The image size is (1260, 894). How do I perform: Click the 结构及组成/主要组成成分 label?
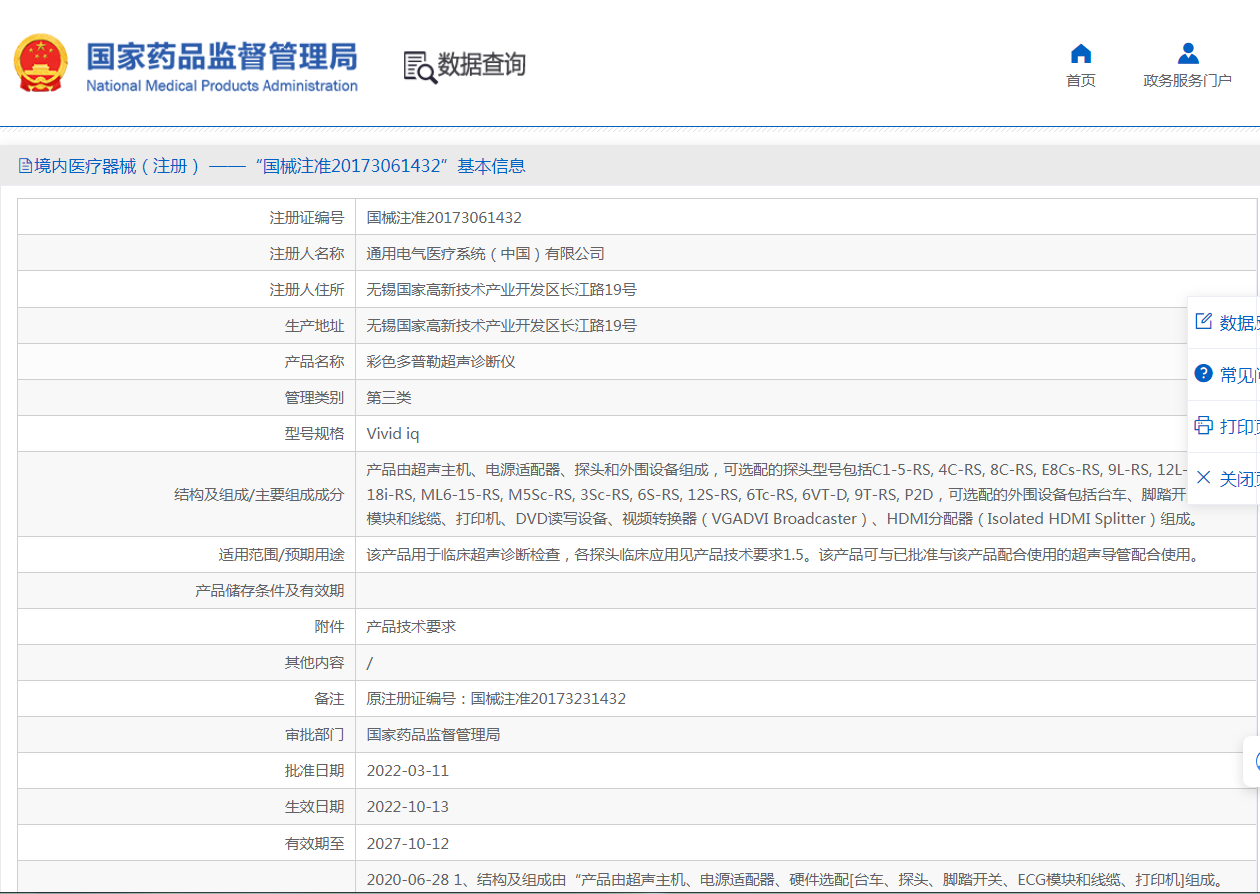click(x=259, y=495)
